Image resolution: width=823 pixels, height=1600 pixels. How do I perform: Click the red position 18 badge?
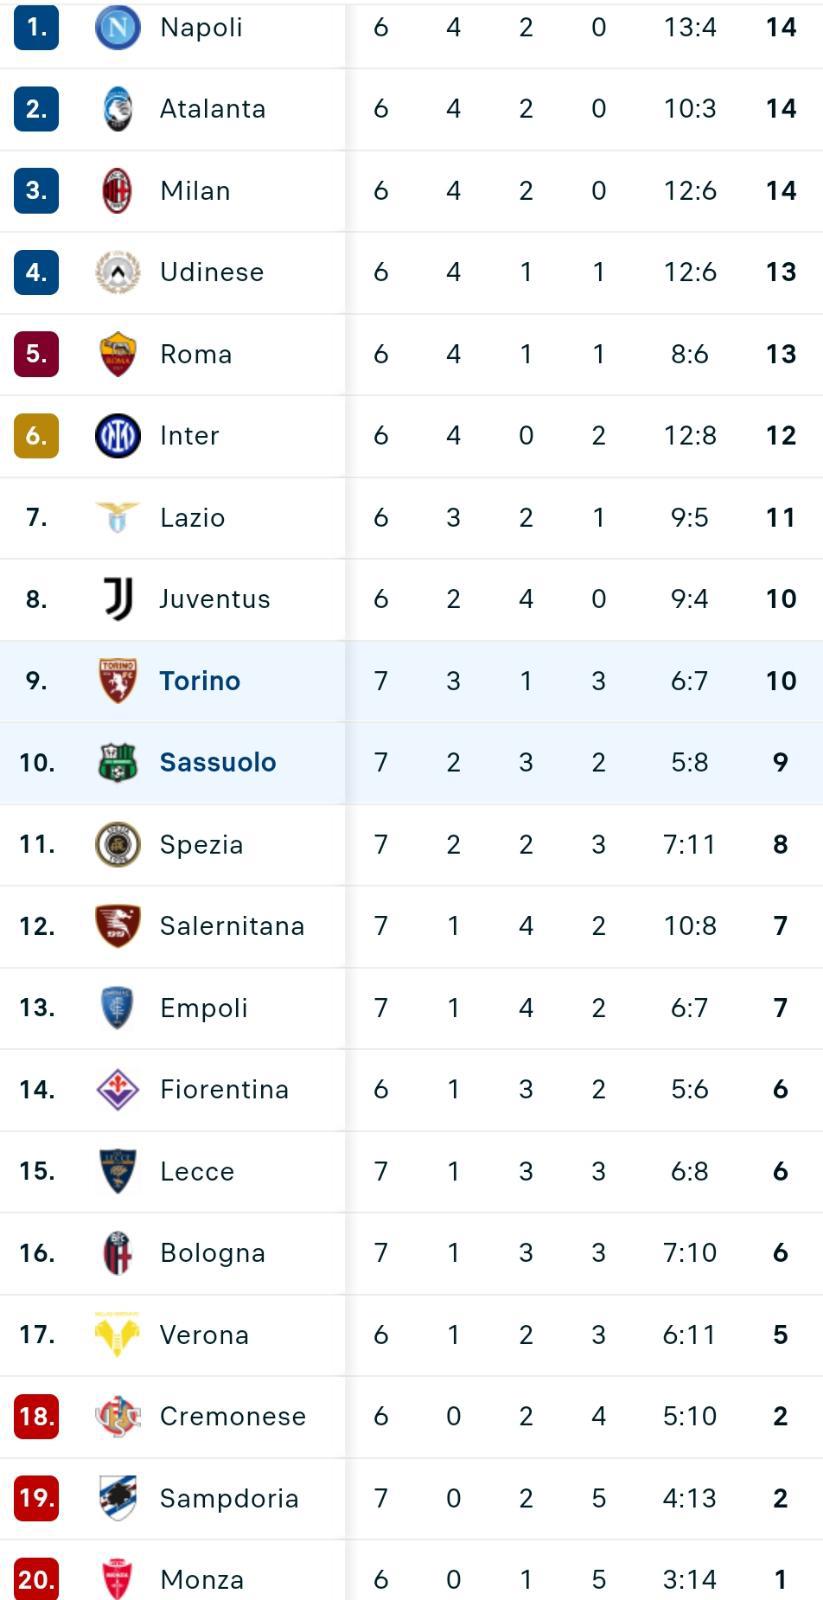point(36,1416)
